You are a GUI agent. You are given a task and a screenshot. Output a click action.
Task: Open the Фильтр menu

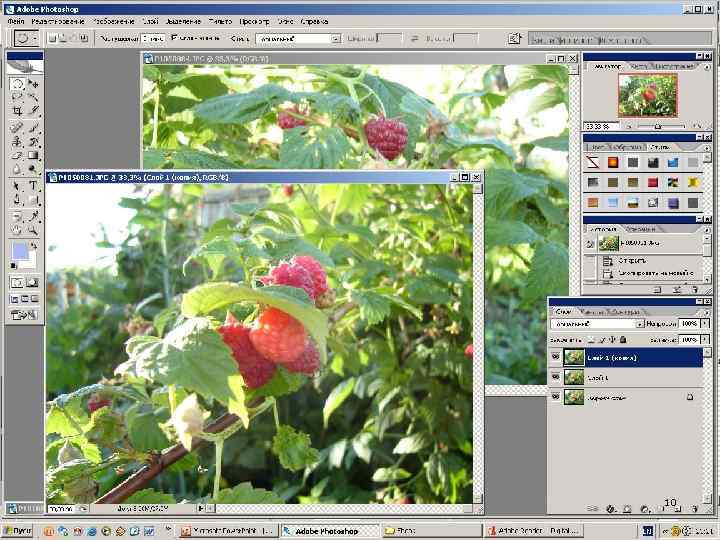(x=220, y=21)
